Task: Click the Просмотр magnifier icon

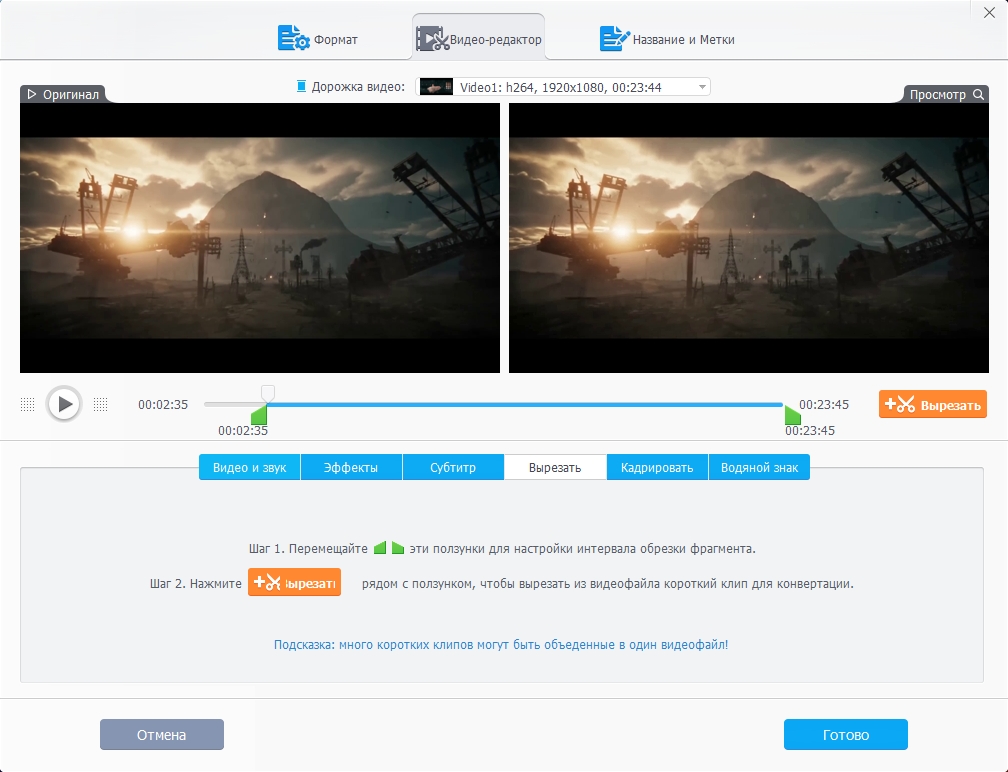Action: click(x=978, y=94)
